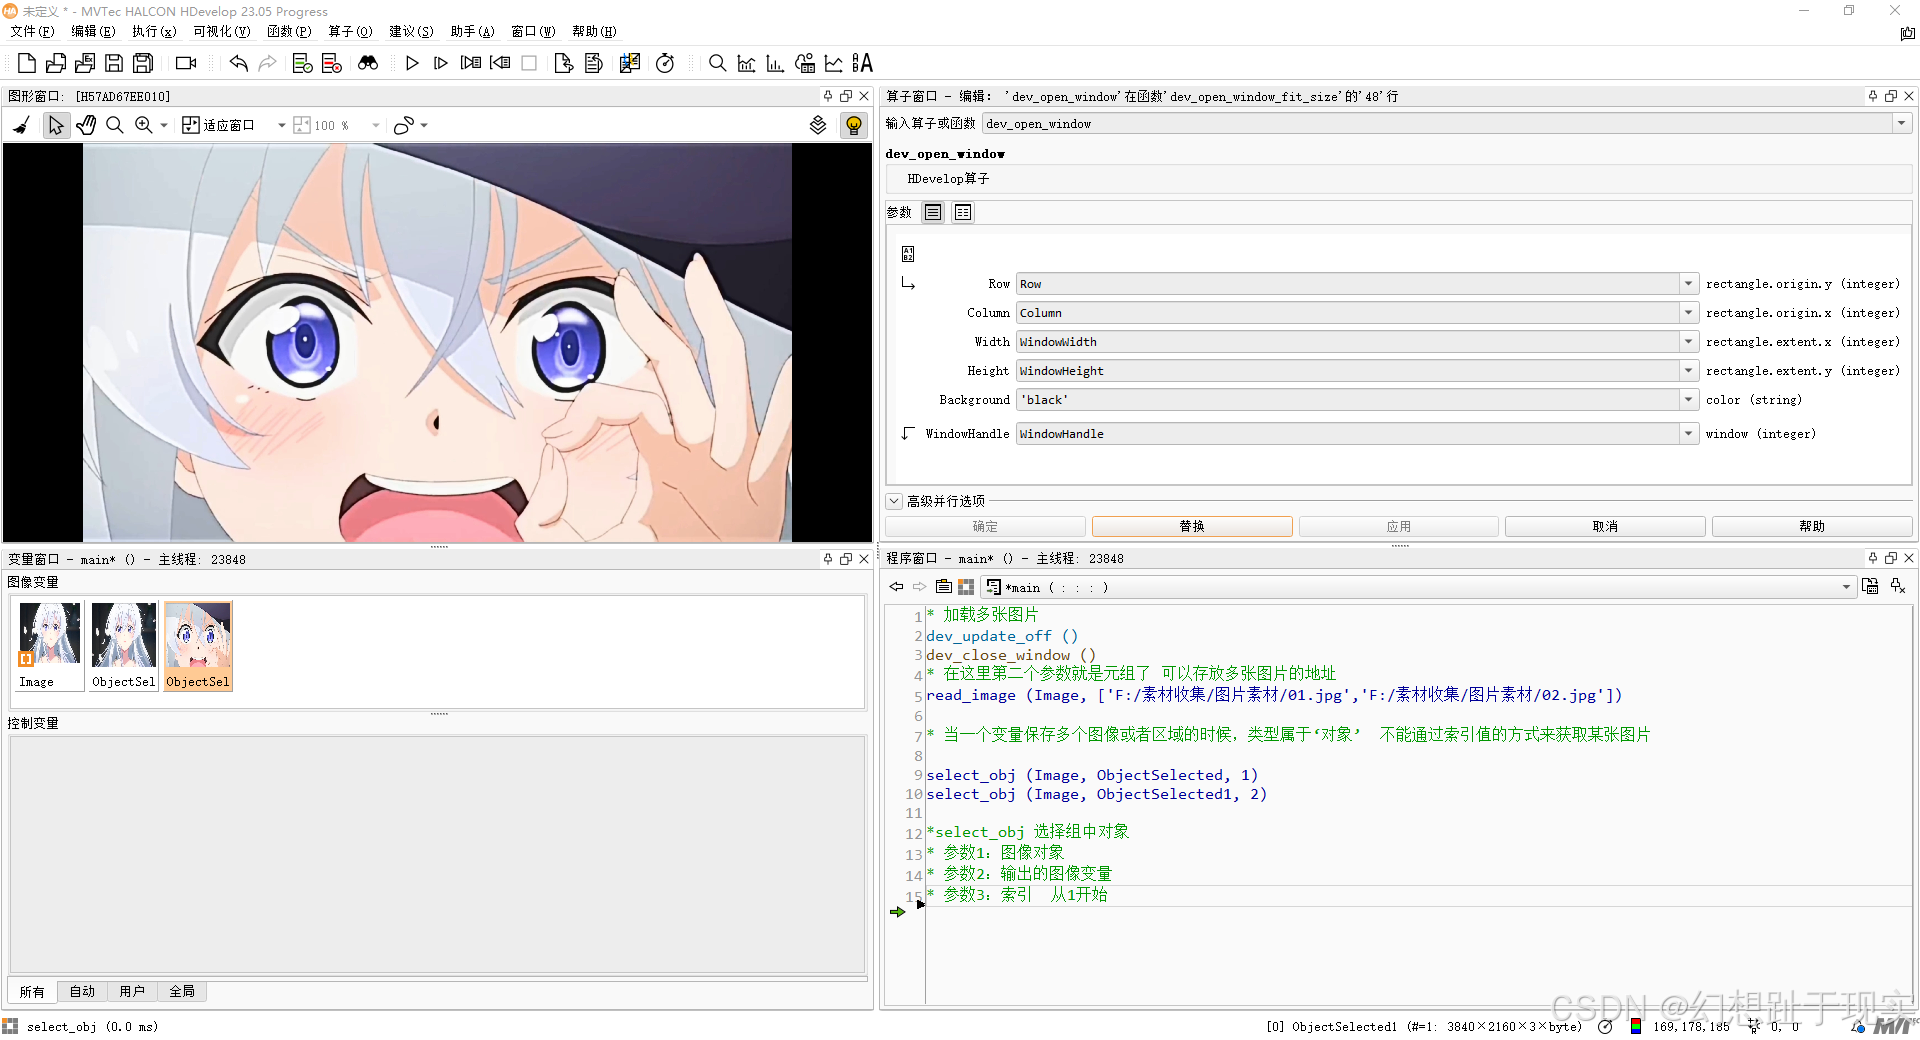Create a new program with the blank page icon
Screen dimensions: 1920x1040
tap(27, 63)
